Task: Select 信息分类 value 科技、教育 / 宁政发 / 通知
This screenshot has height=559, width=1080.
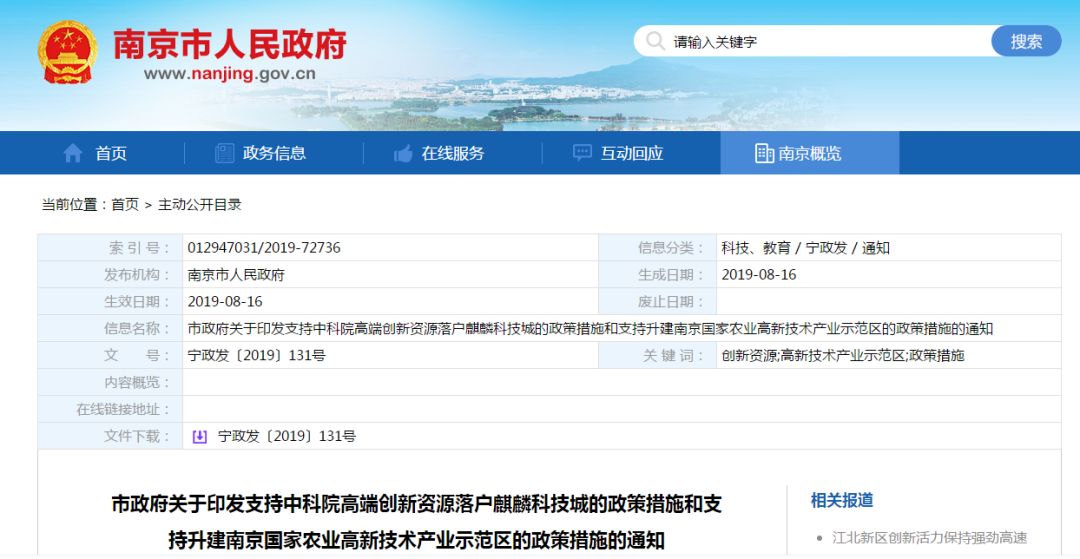Action: point(805,248)
